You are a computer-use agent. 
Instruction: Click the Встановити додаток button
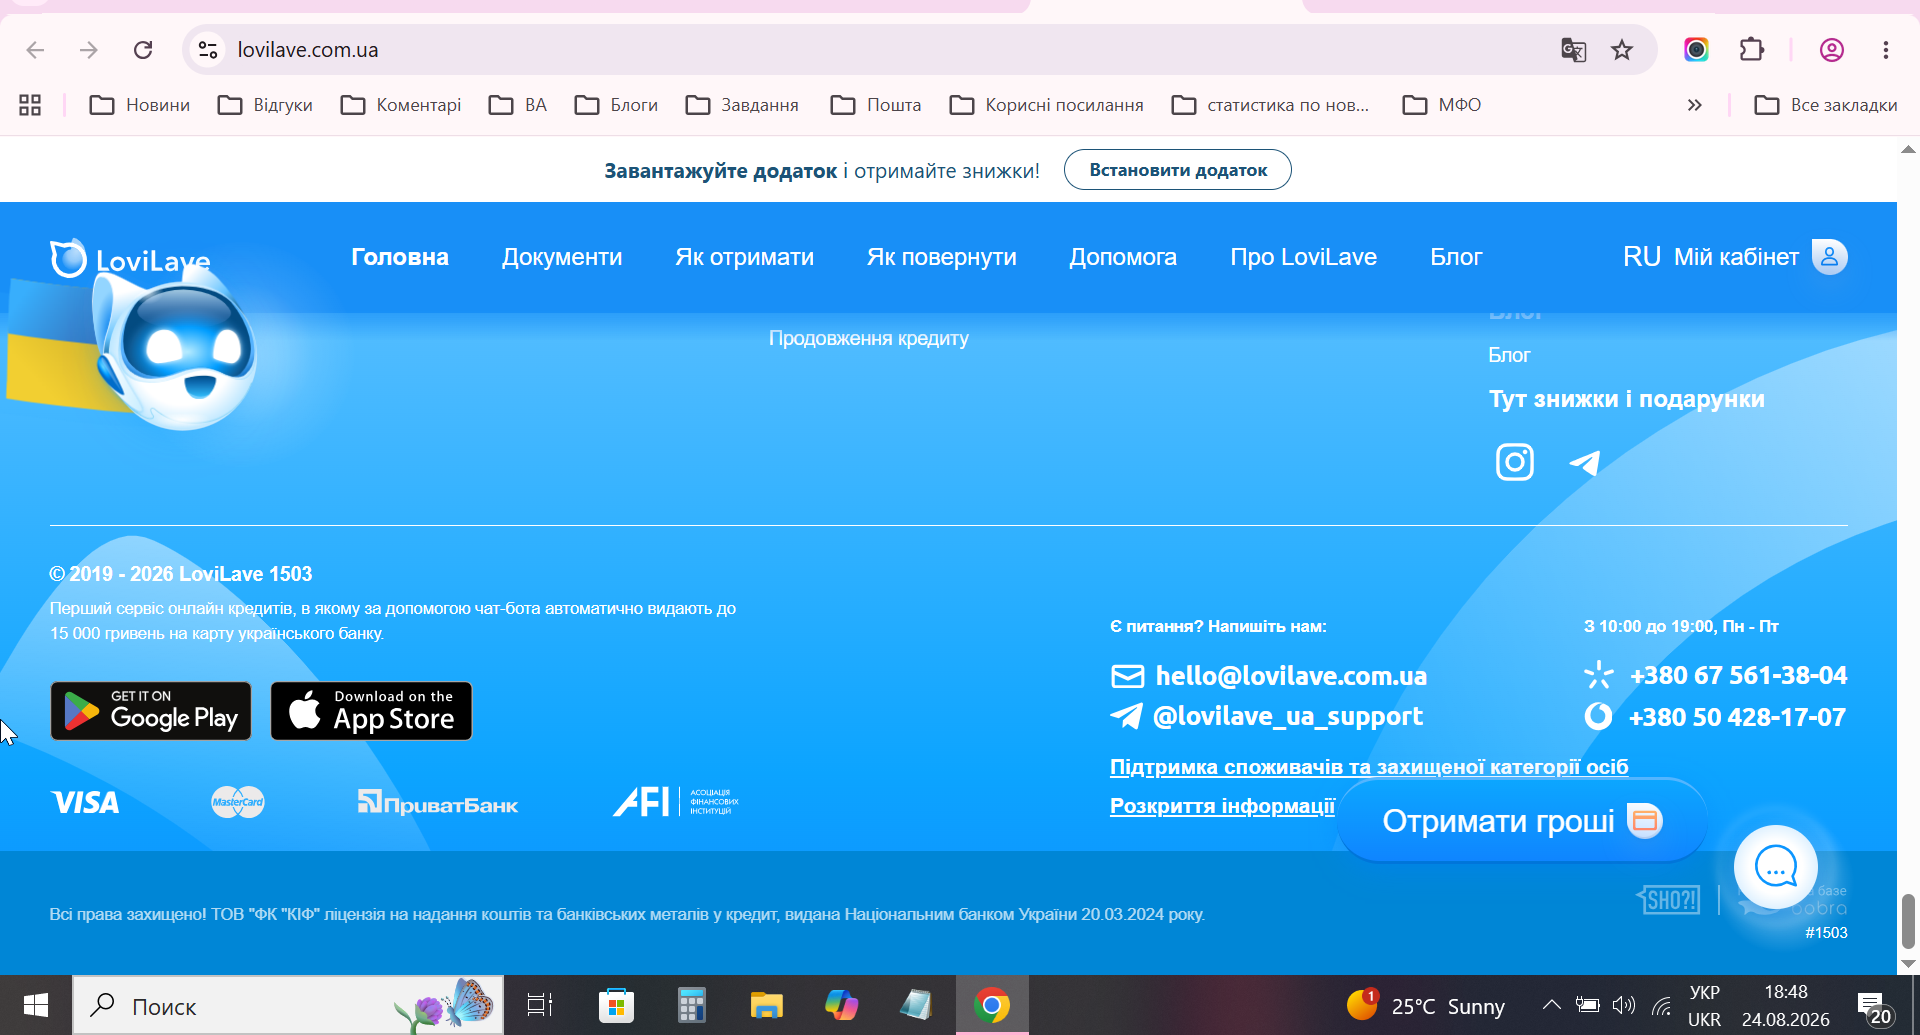(1178, 170)
